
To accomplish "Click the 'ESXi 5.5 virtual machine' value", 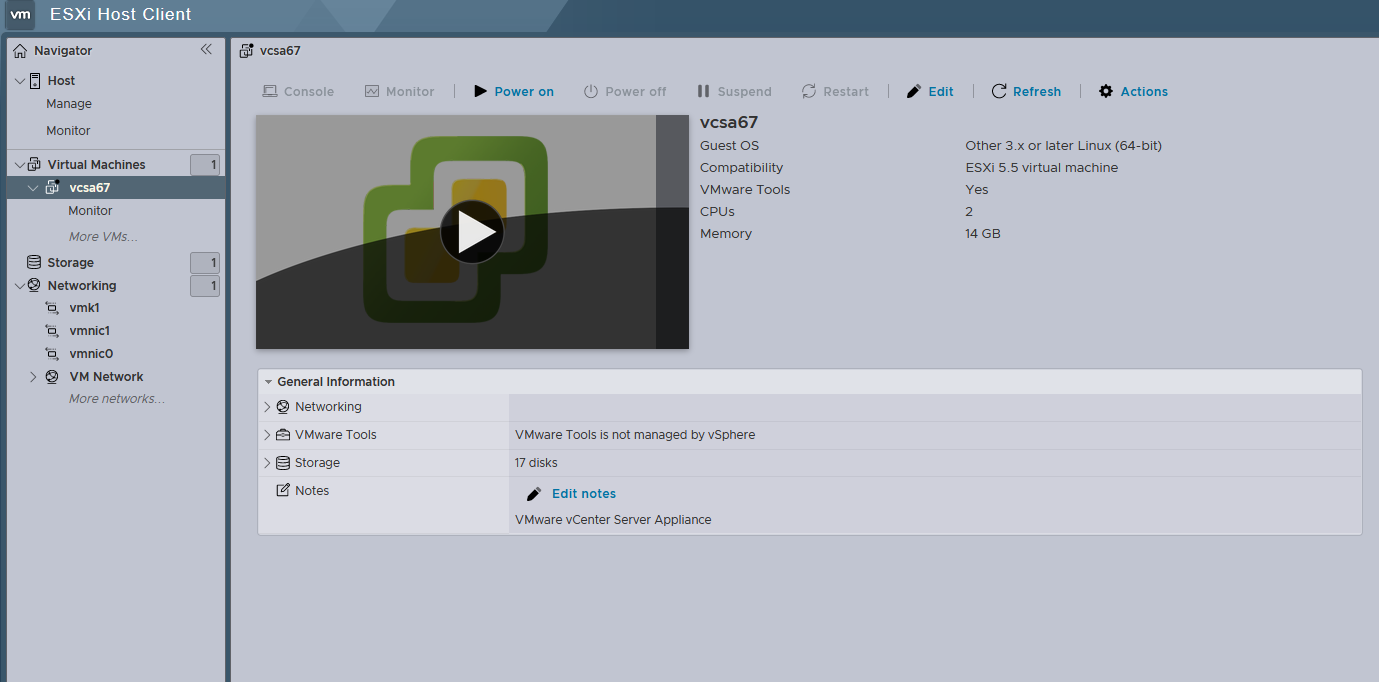I will tap(1041, 168).
